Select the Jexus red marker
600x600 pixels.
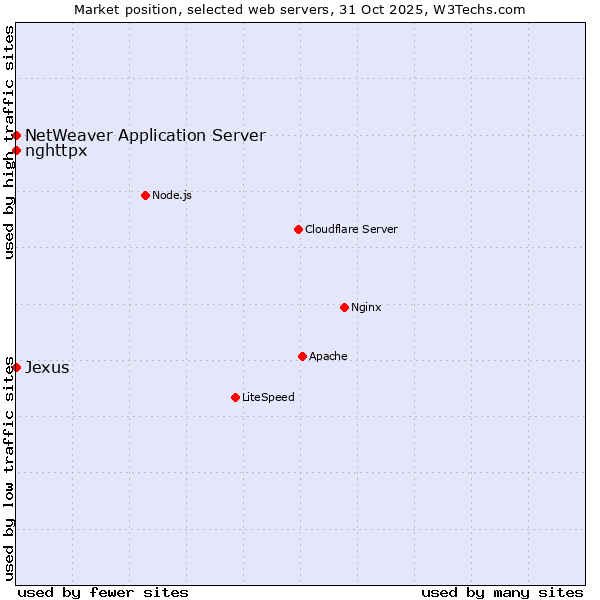point(16,367)
